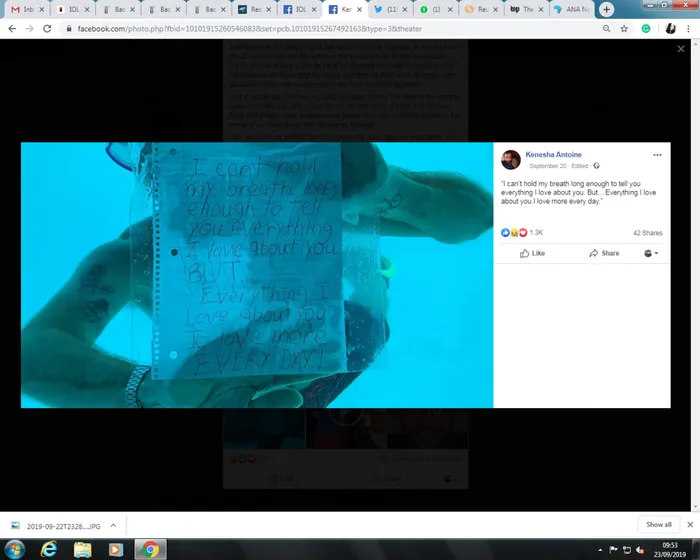The height and width of the screenshot is (560, 700).
Task: Click the browser back arrow
Action: 11,28
